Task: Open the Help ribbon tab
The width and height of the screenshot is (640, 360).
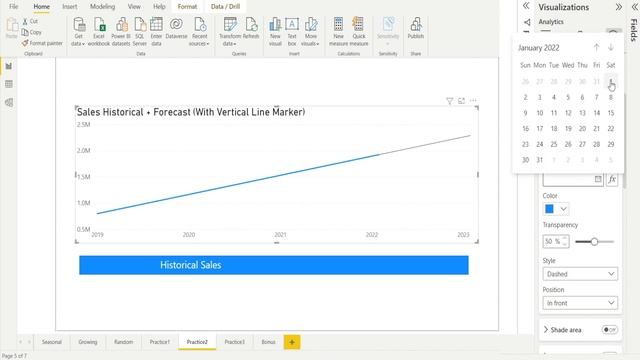Action: (159, 7)
